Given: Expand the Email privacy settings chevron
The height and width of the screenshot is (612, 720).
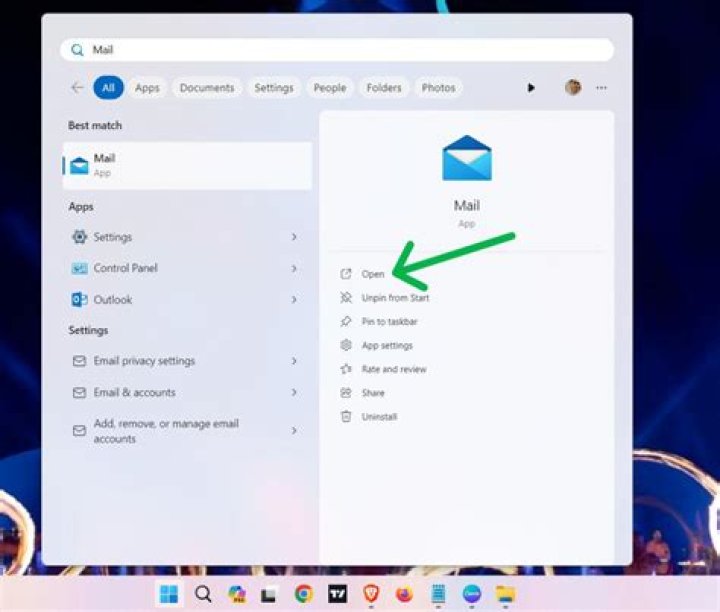Looking at the screenshot, I should point(294,361).
